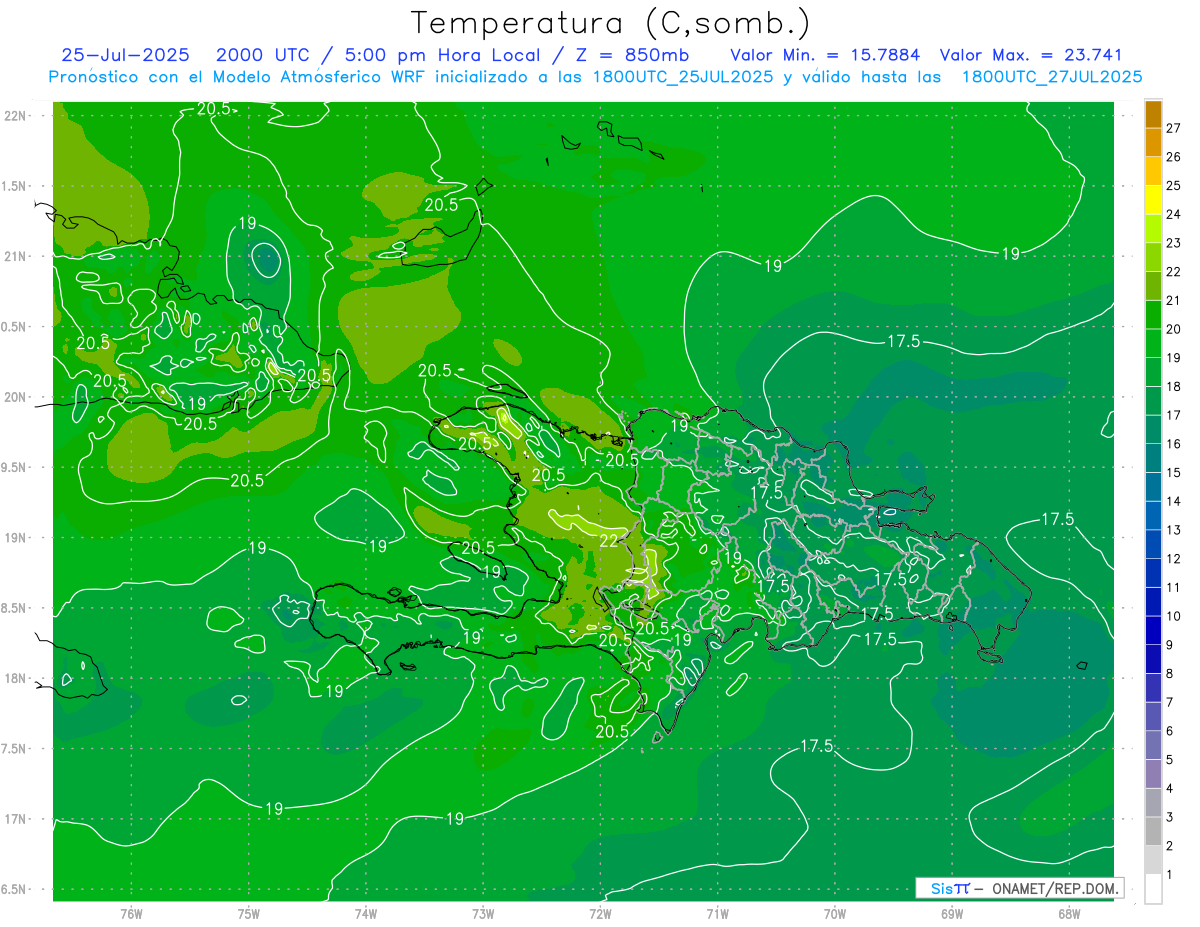Click longitude axis label "68W"
The width and height of the screenshot is (1200, 927).
[x=1069, y=914]
